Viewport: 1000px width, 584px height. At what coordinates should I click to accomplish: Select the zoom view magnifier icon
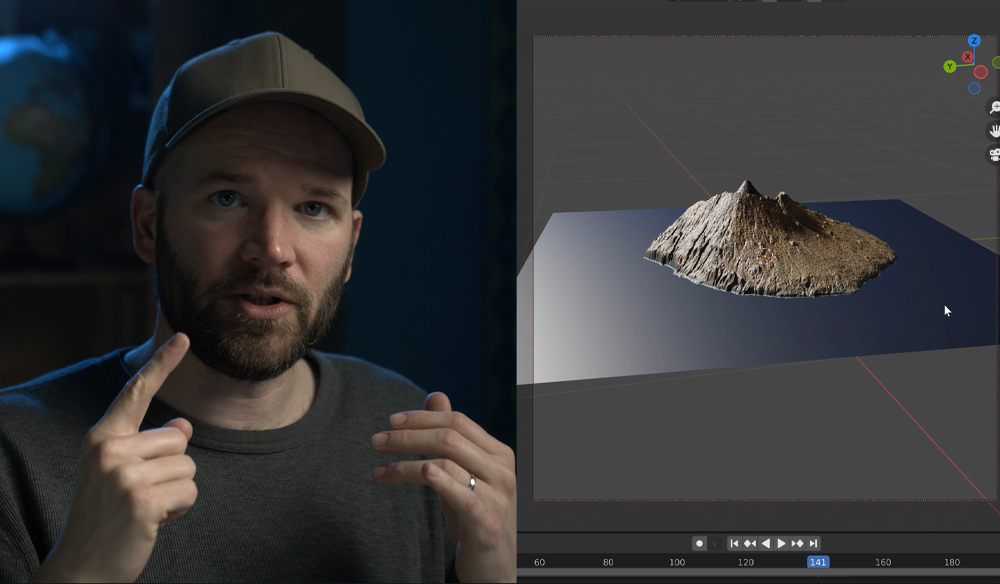tap(993, 107)
